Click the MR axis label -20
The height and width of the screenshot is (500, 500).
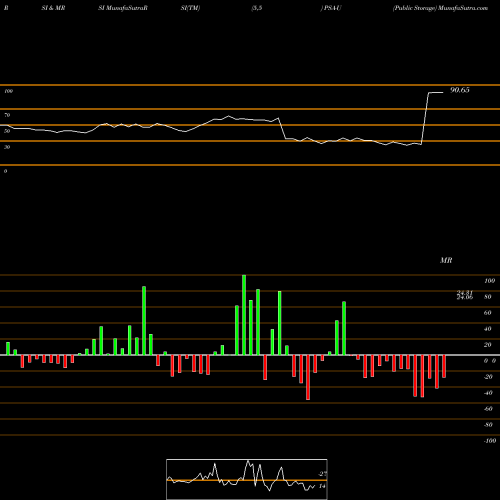click(488, 377)
